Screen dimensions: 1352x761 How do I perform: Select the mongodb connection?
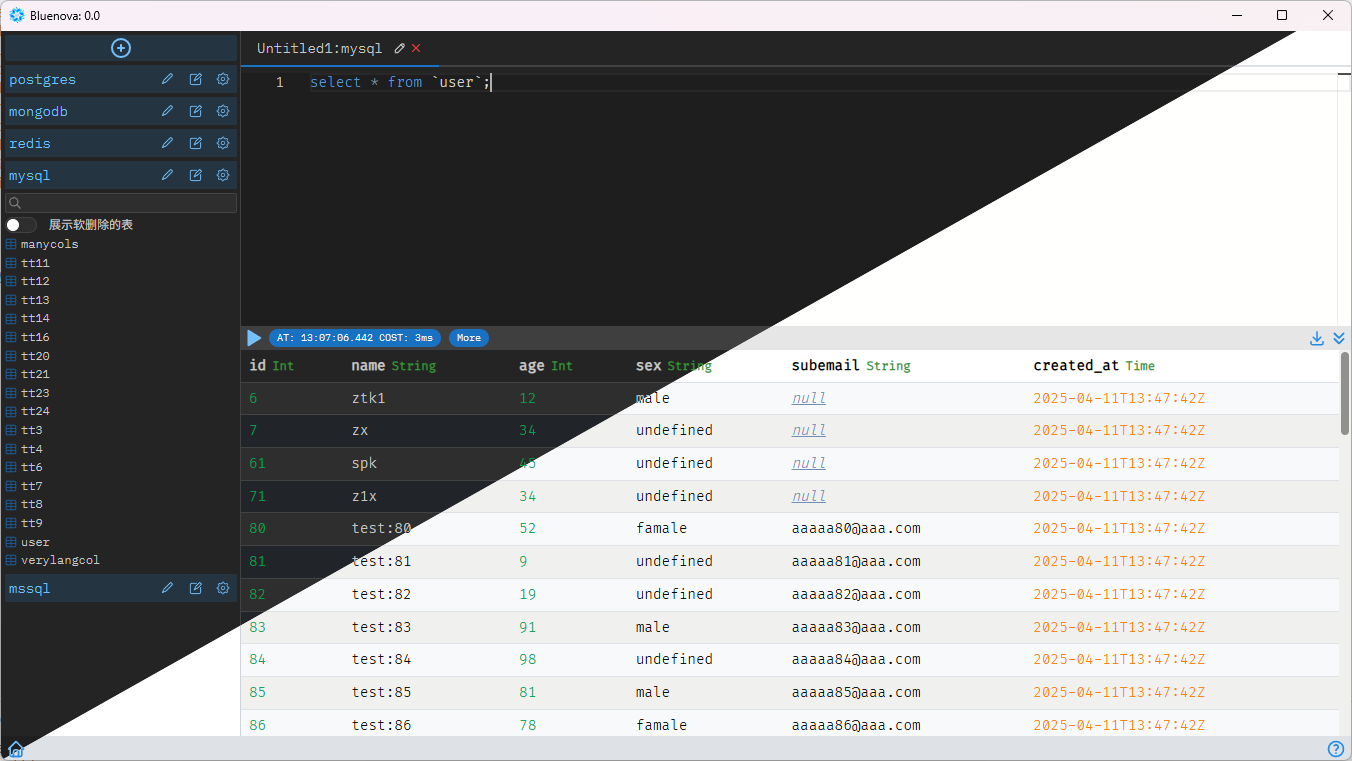coord(38,111)
